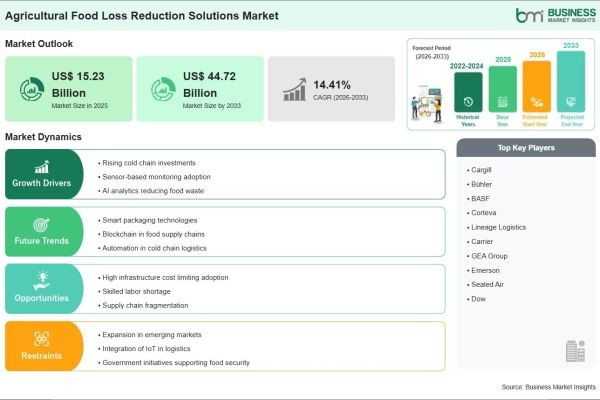Click the icon inside the teal 2033 bar

tap(571, 102)
